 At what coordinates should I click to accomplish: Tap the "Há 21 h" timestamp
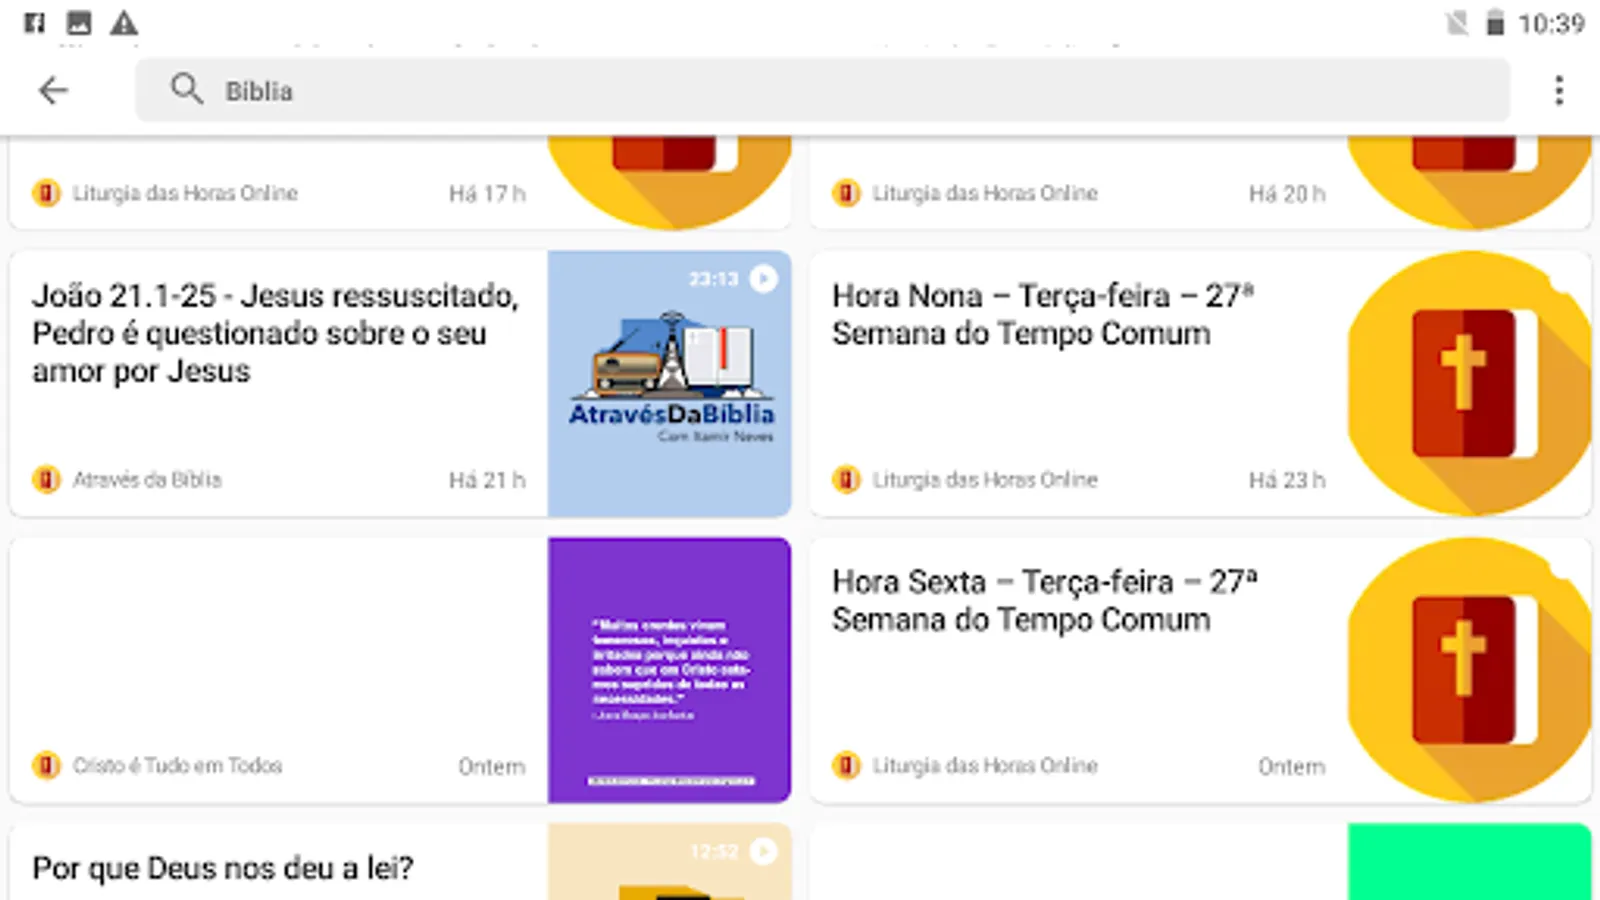pyautogui.click(x=487, y=481)
